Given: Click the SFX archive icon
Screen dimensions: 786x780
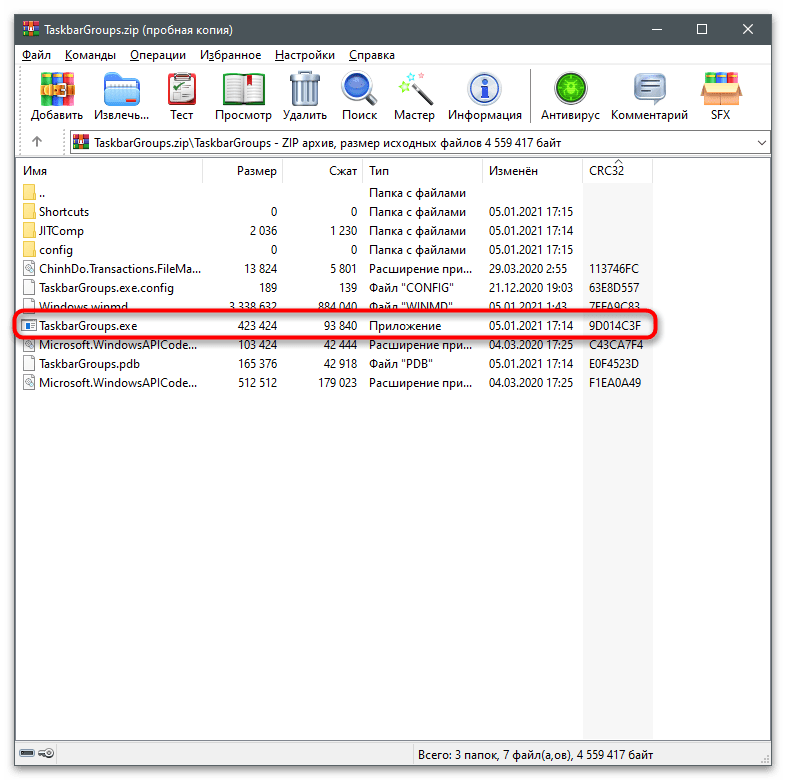Looking at the screenshot, I should click(721, 89).
